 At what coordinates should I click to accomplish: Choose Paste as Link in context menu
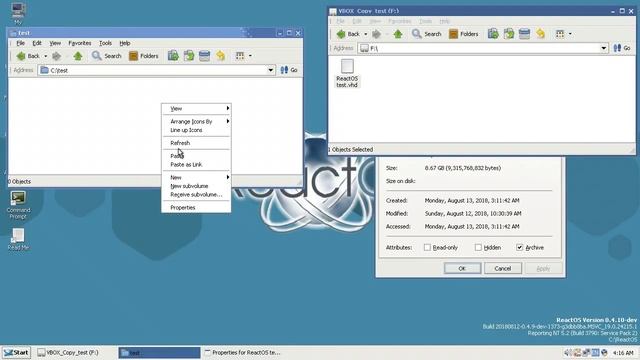(196, 164)
